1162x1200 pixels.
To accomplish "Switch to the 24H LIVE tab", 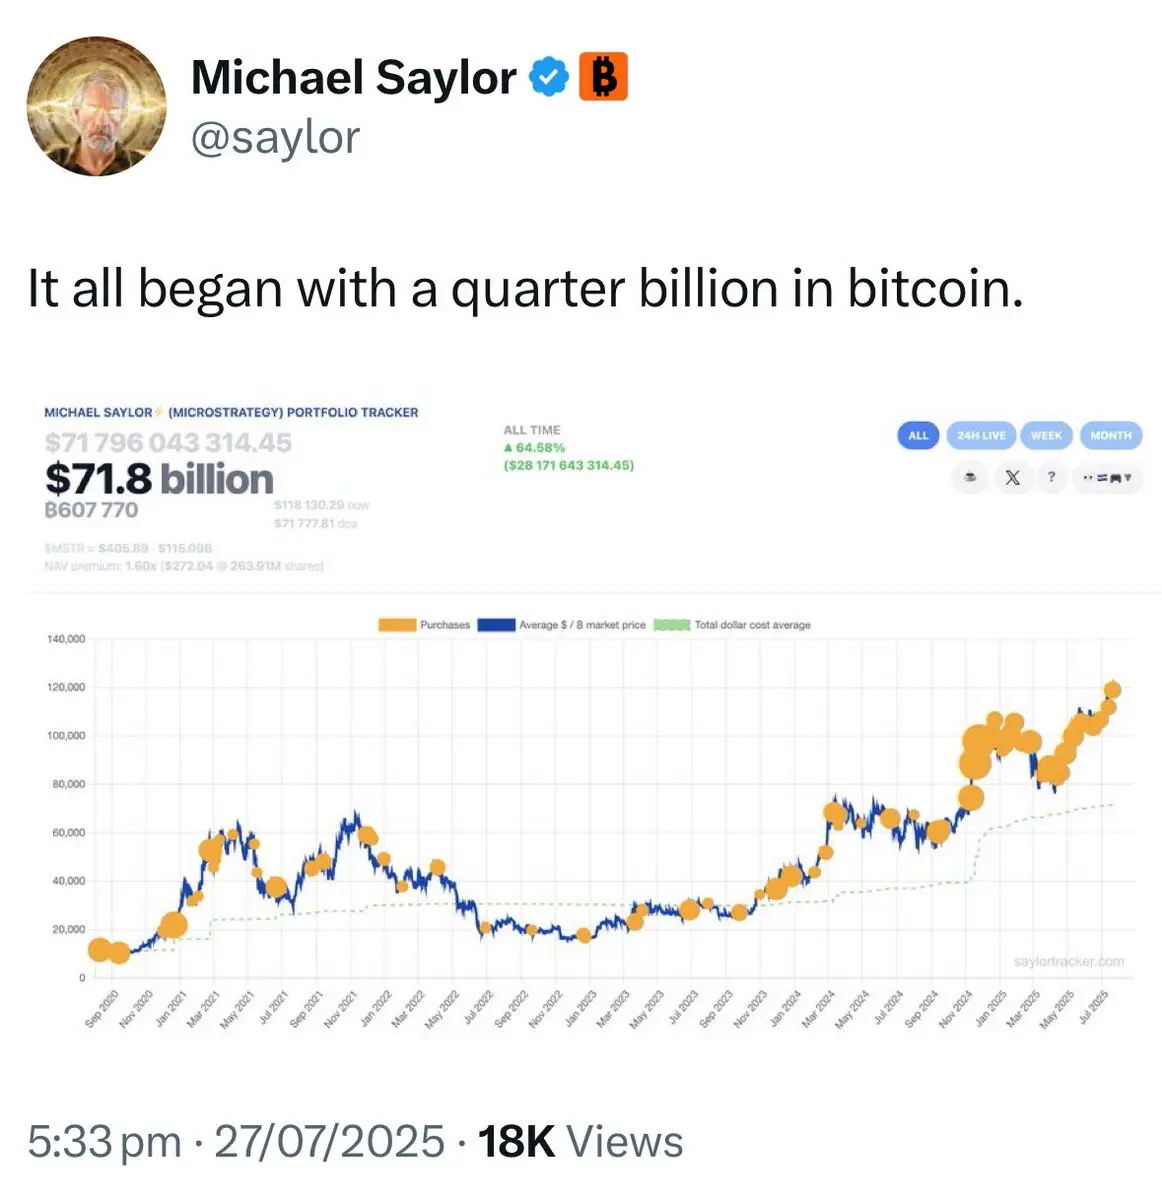I will click(981, 435).
